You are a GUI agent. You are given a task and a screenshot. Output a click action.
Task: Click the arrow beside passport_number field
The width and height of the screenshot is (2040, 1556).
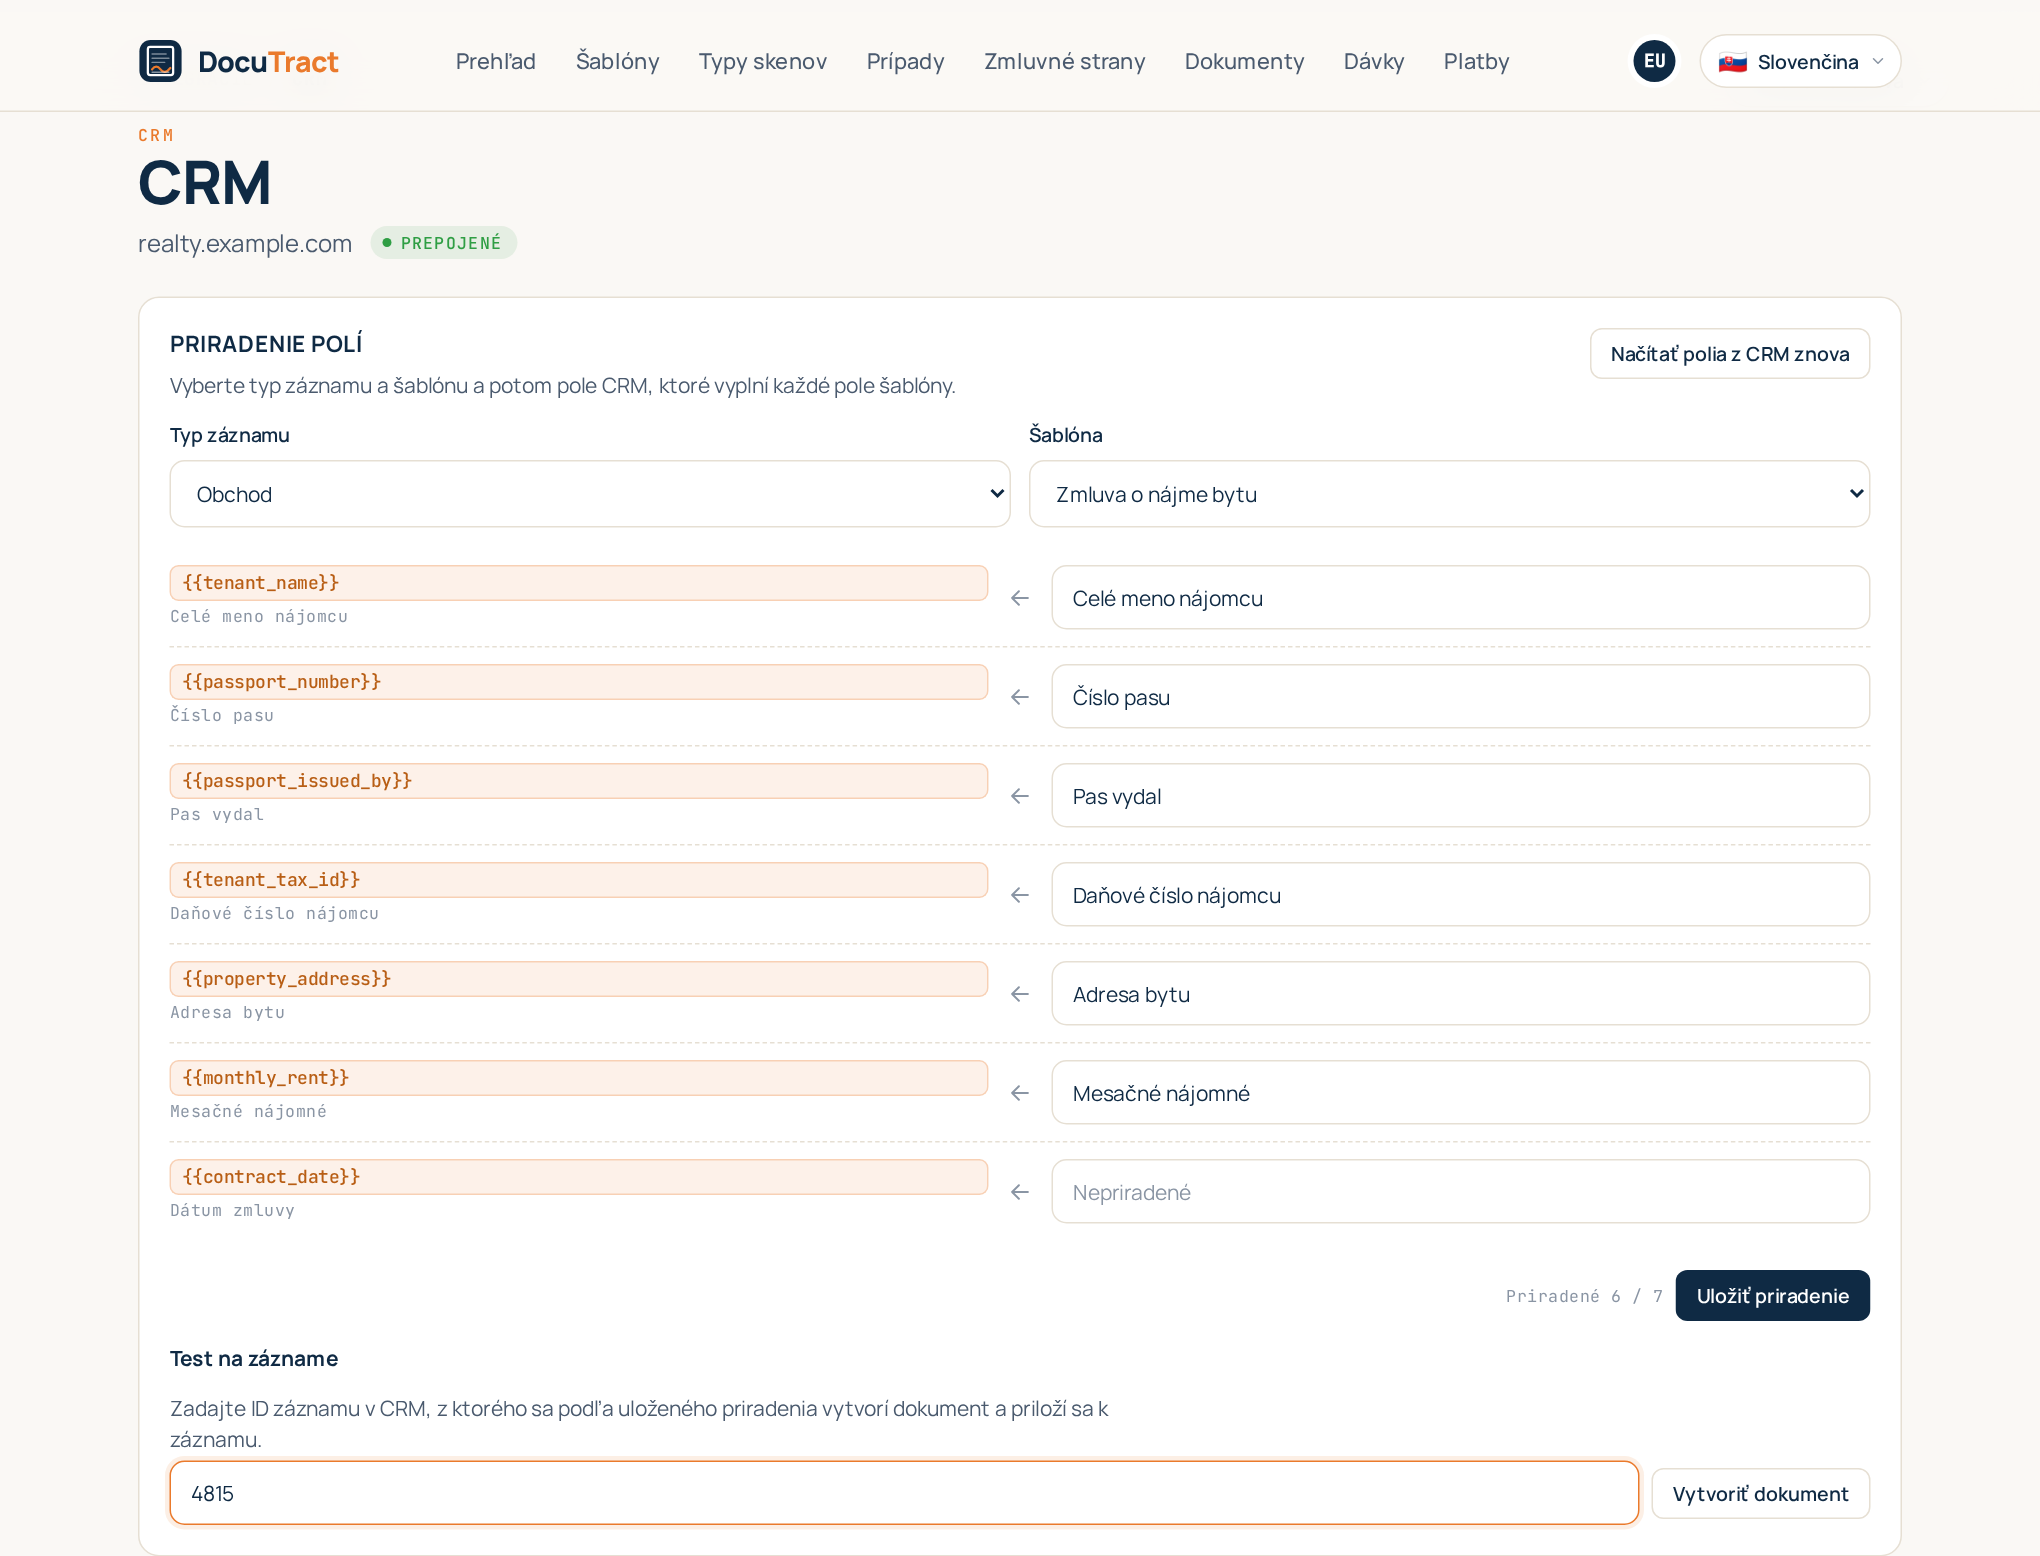1020,697
